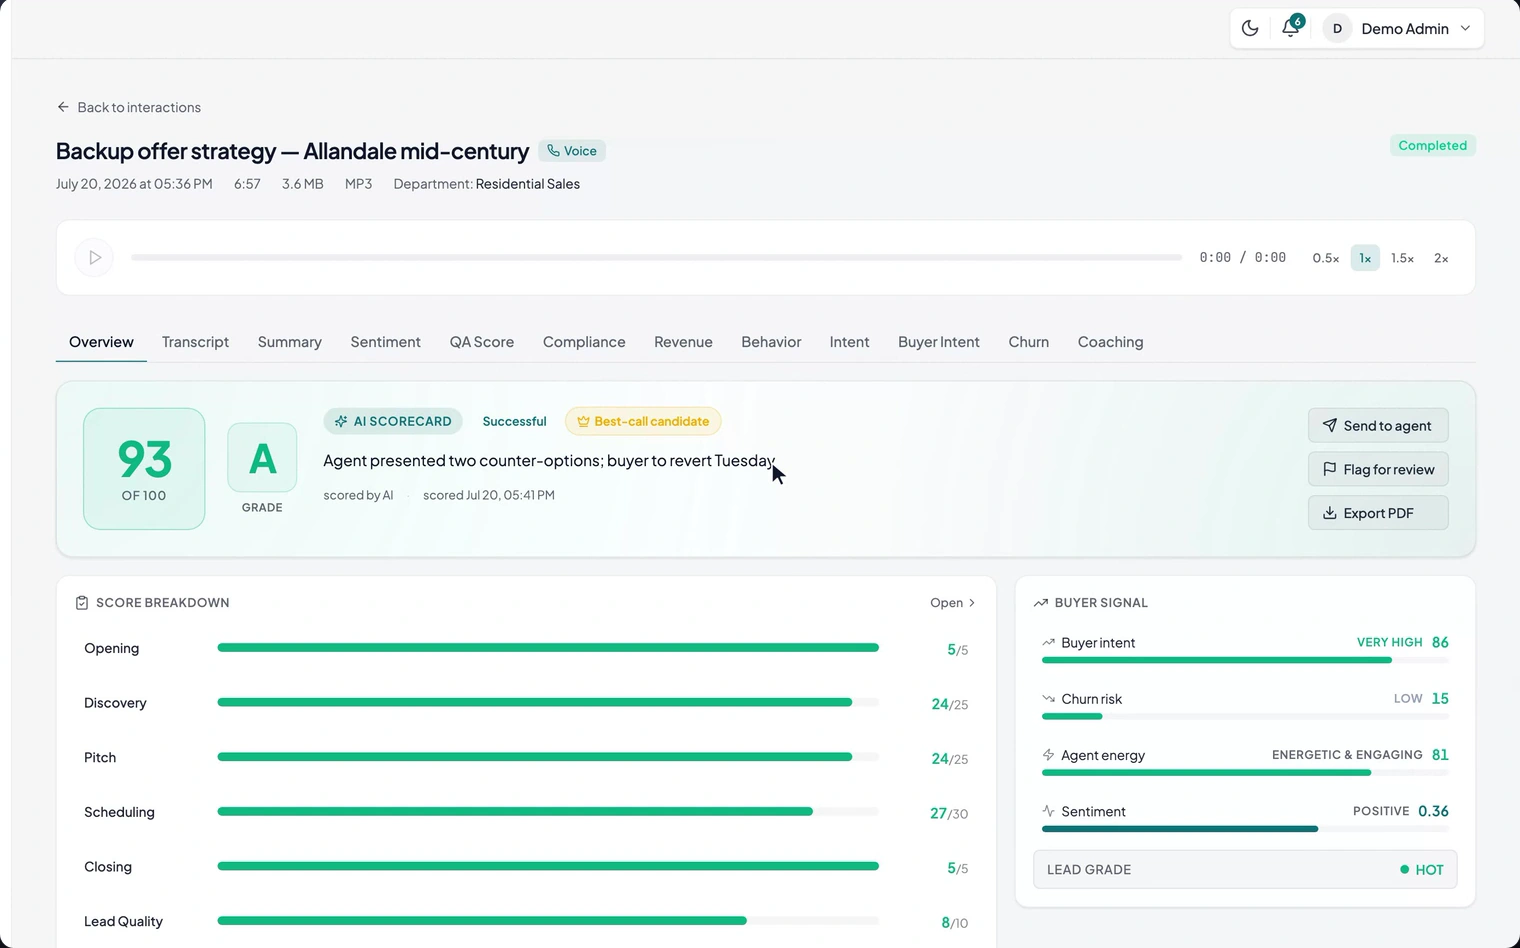Switch to the Transcript tab
Screen dimensions: 1520x948
click(195, 342)
